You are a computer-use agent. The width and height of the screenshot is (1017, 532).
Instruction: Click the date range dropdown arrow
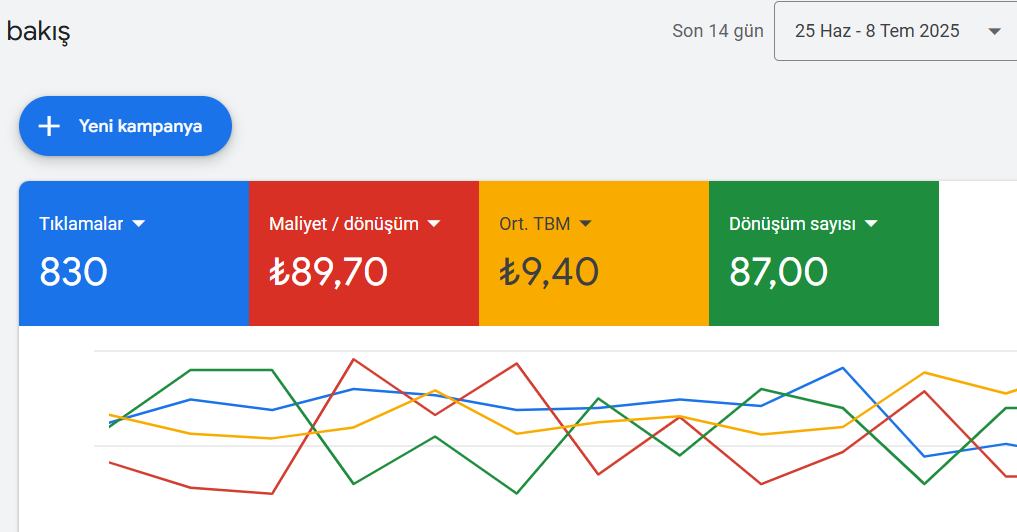point(994,31)
